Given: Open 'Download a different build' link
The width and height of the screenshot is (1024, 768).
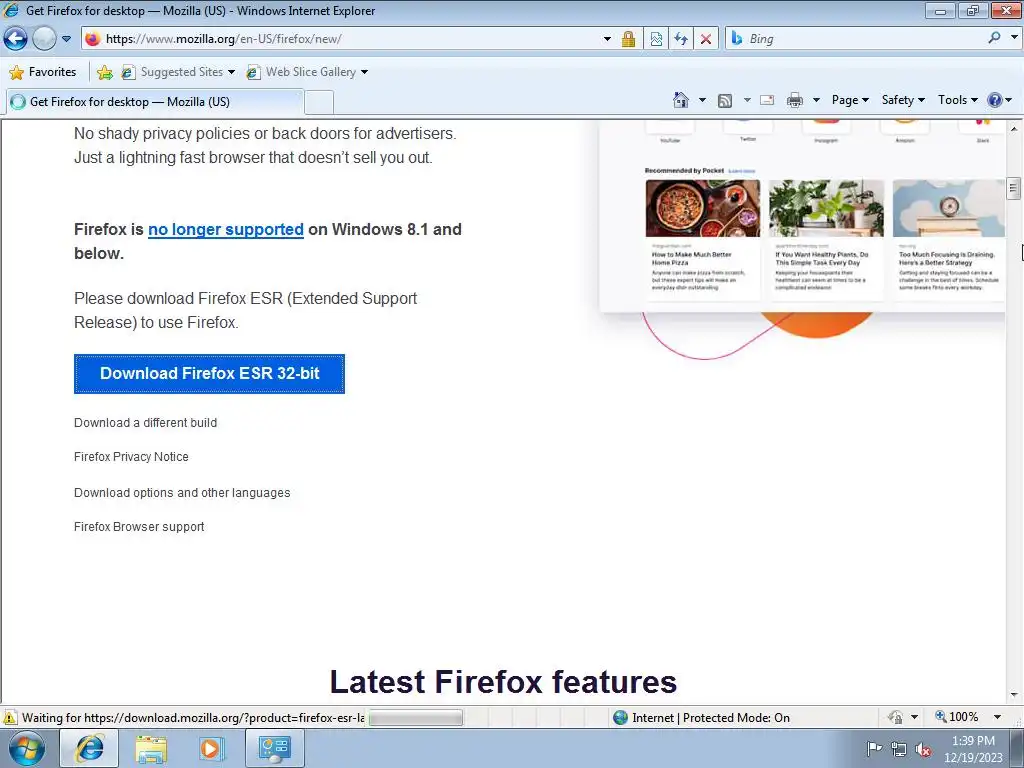Looking at the screenshot, I should [x=146, y=423].
